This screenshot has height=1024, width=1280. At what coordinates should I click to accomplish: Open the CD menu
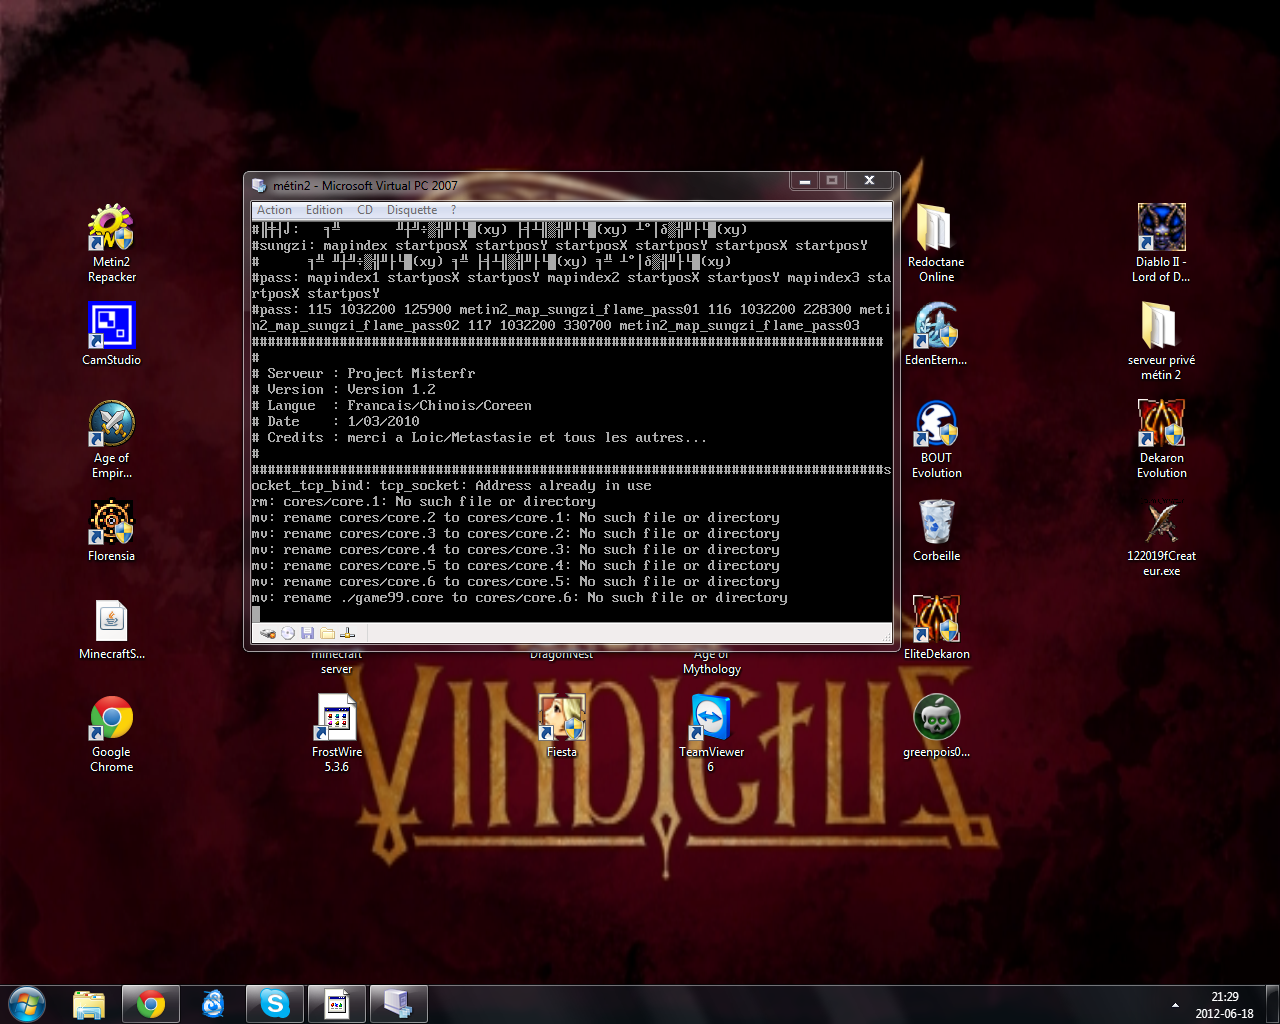tap(365, 210)
